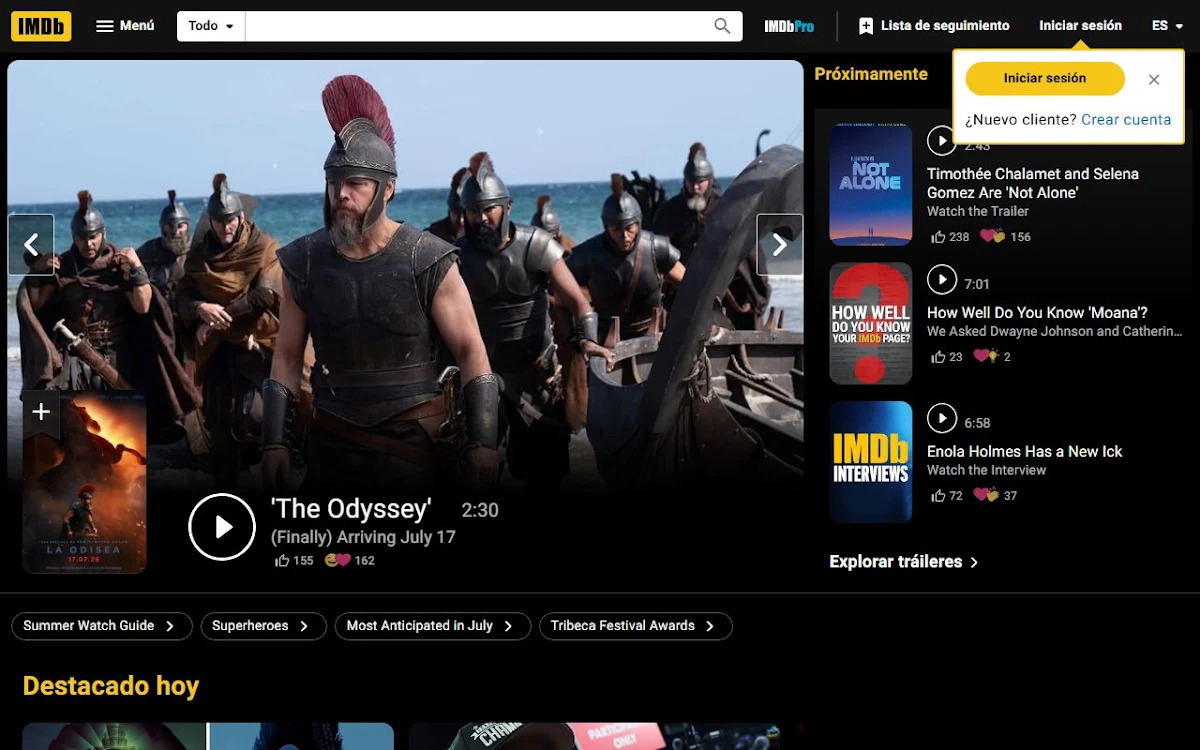Image resolution: width=1200 pixels, height=750 pixels.
Task: Open How Well Do You Know 'Moana'? title
Action: (x=1037, y=313)
